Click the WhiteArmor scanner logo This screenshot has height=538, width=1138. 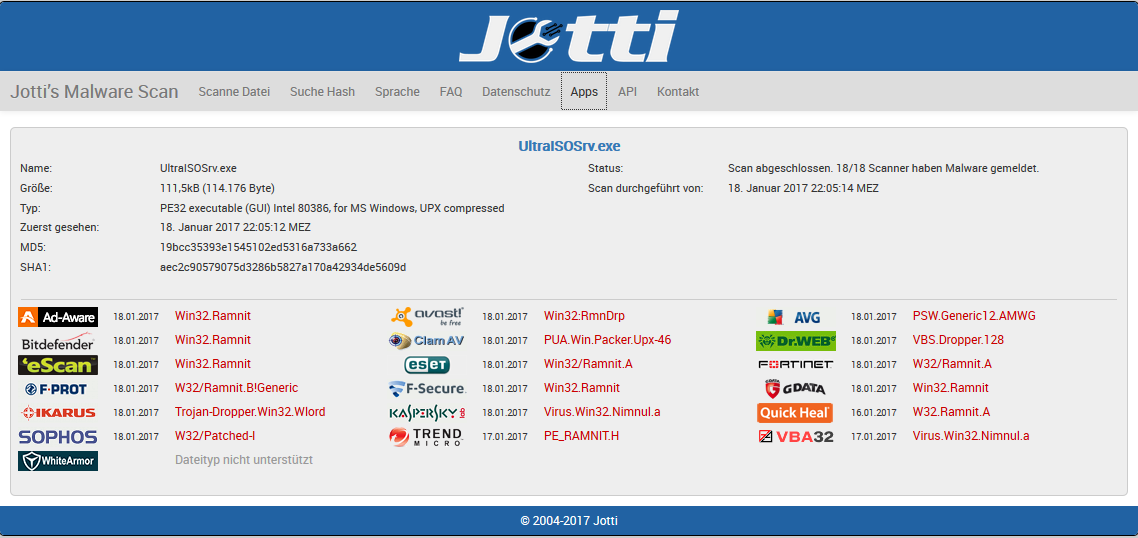coord(58,460)
